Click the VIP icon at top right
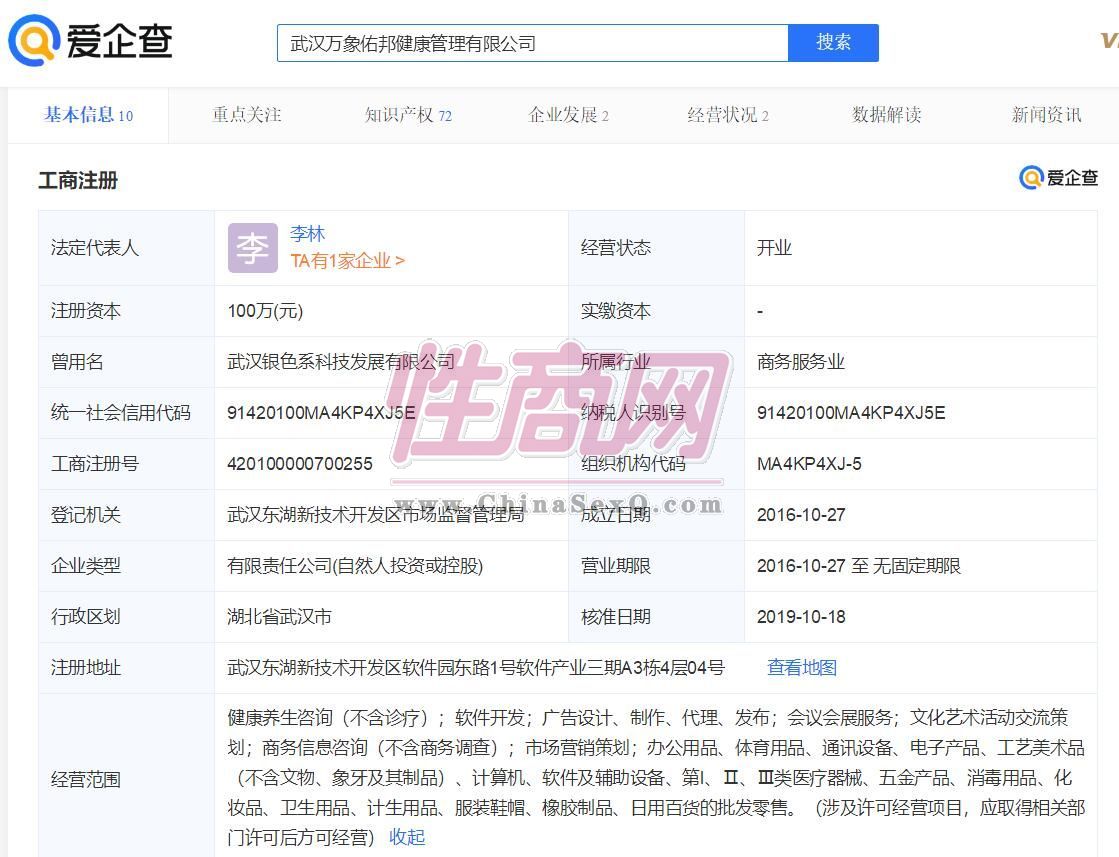 pos(1108,40)
